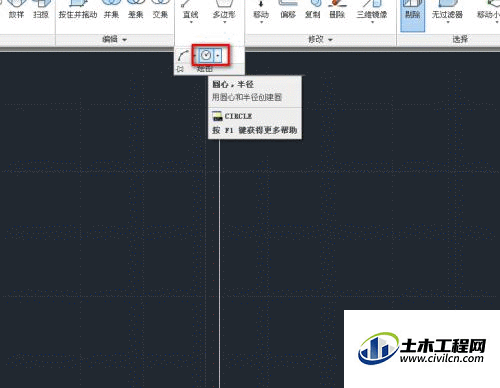The height and width of the screenshot is (388, 500).
Task: Open dropdown arrow under Move (移动)
Action: [261, 23]
